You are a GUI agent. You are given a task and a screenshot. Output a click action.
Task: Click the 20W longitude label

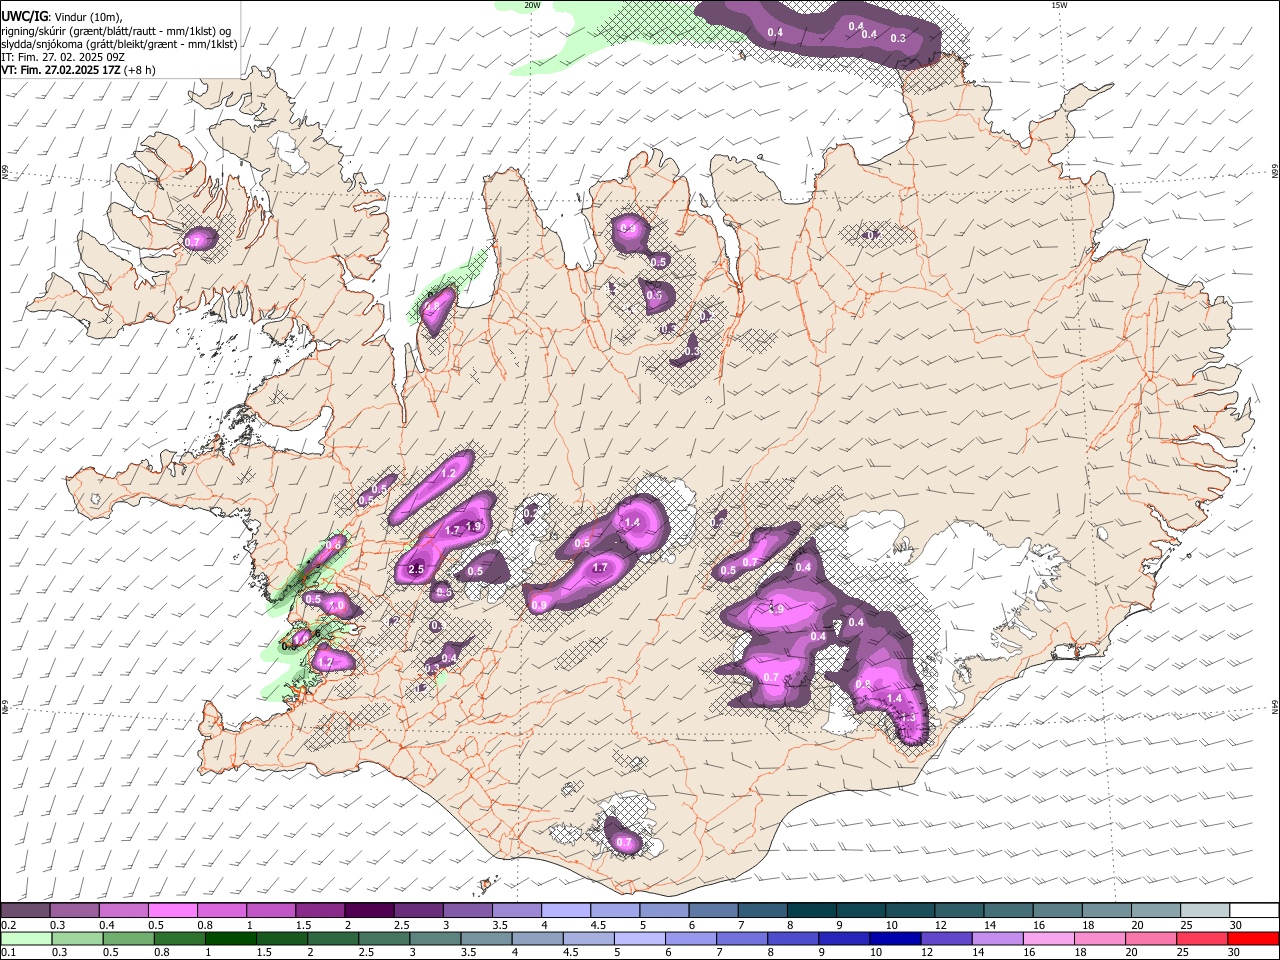(x=532, y=5)
